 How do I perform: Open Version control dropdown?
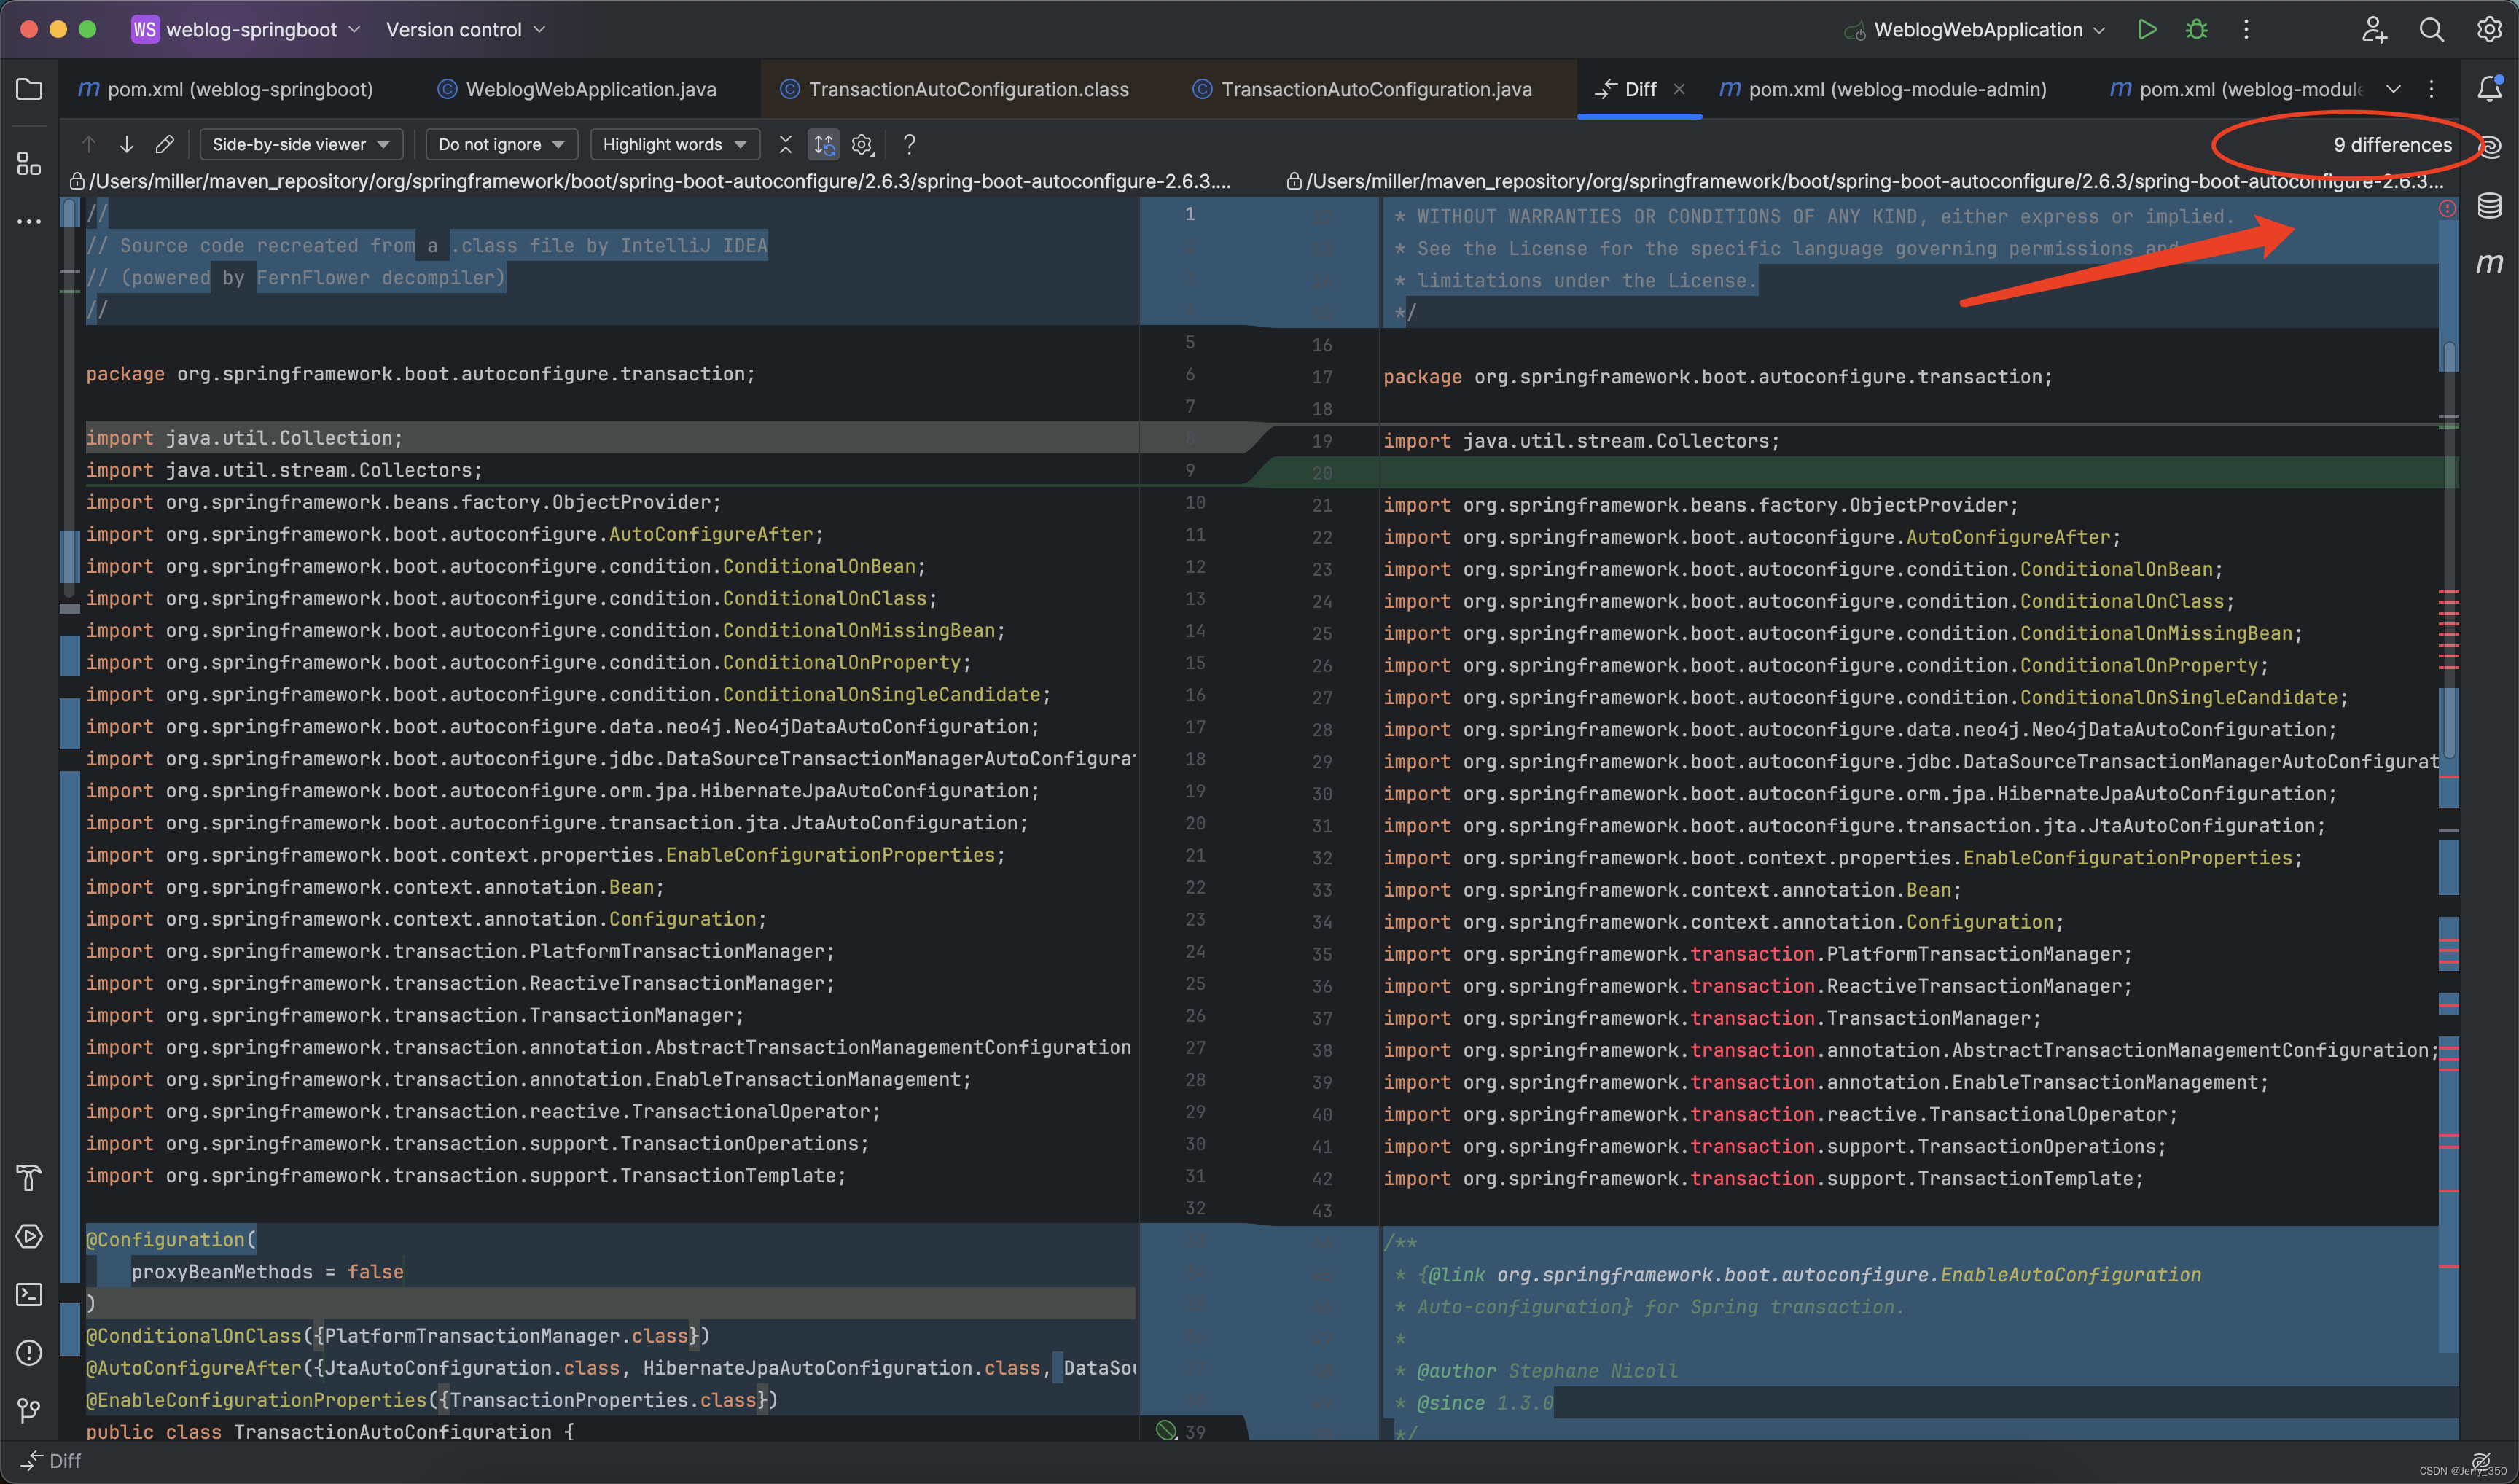(466, 29)
